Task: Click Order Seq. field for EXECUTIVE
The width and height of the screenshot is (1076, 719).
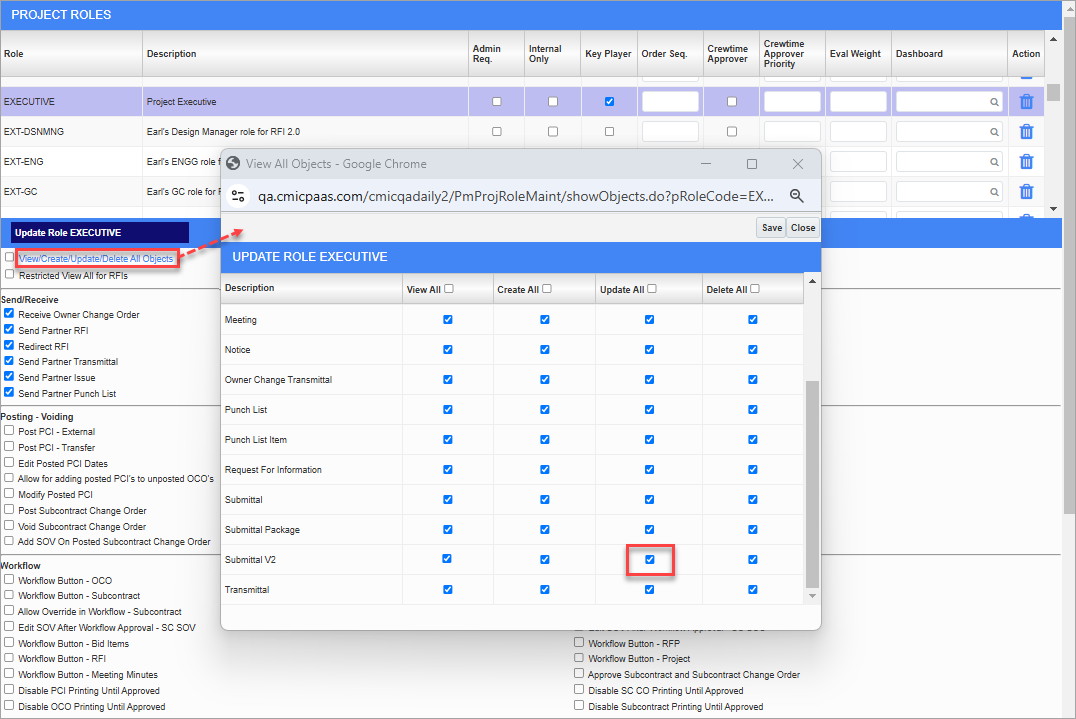Action: coord(670,102)
